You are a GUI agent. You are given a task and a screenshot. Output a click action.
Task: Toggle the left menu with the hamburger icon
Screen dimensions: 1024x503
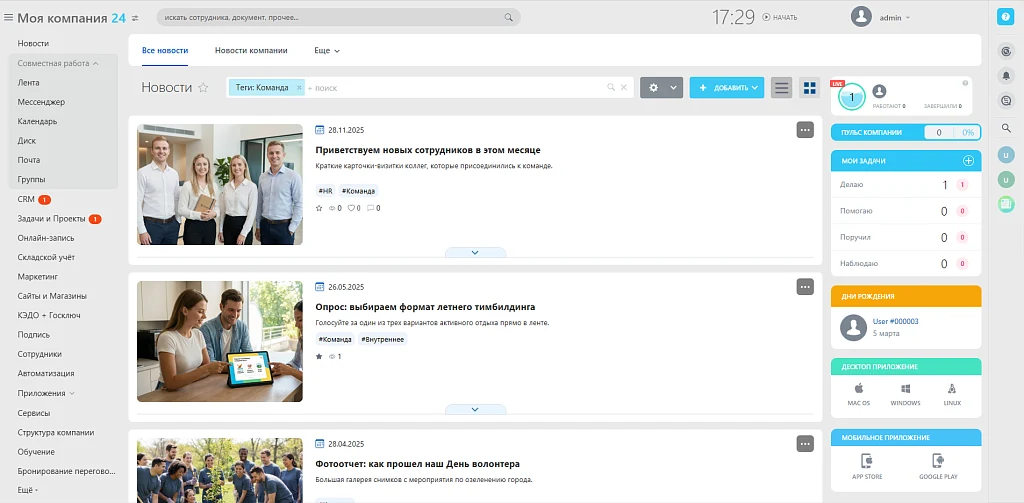8,18
